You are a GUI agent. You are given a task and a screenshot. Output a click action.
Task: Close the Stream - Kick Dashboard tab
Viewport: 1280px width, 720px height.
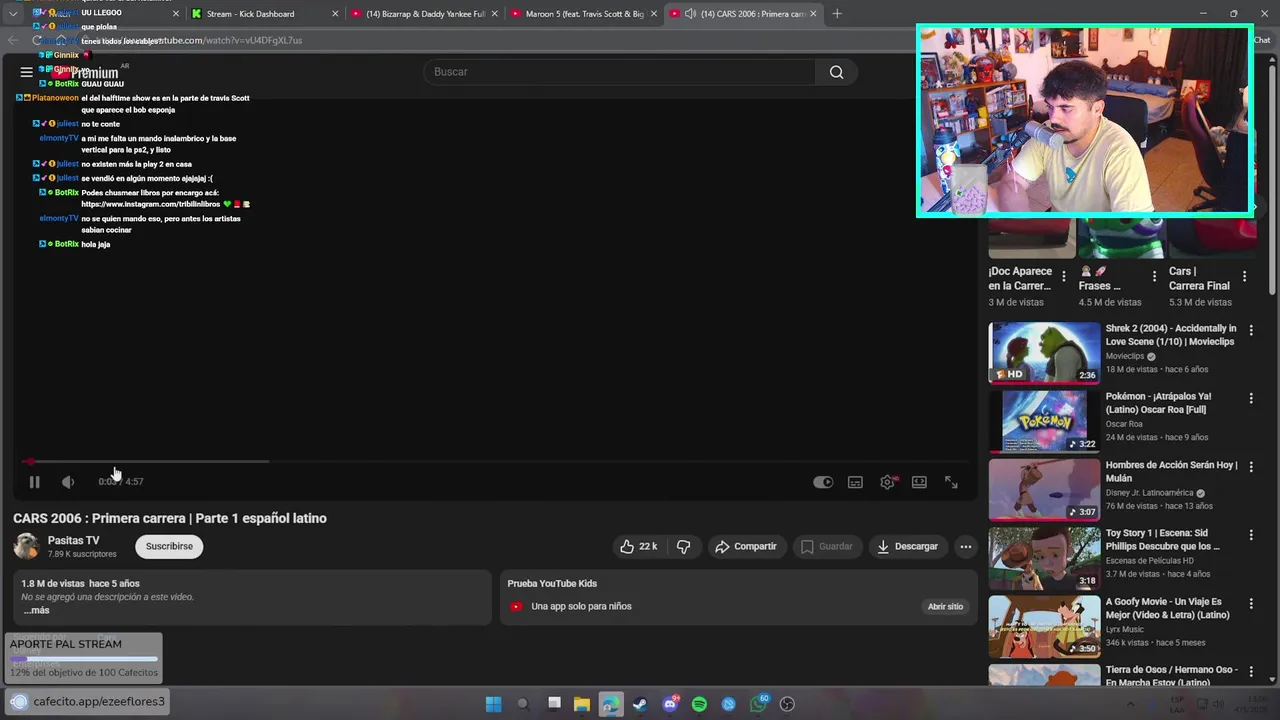coord(335,14)
